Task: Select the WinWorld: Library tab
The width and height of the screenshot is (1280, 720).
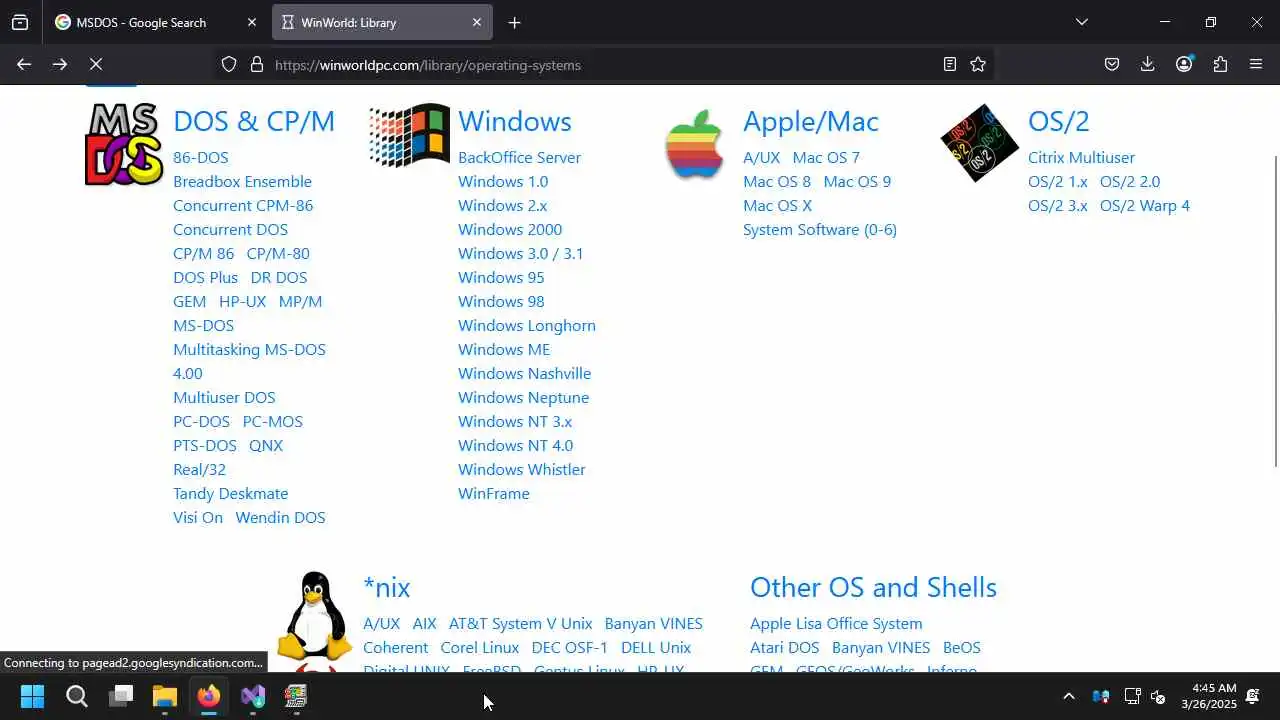Action: 382,22
